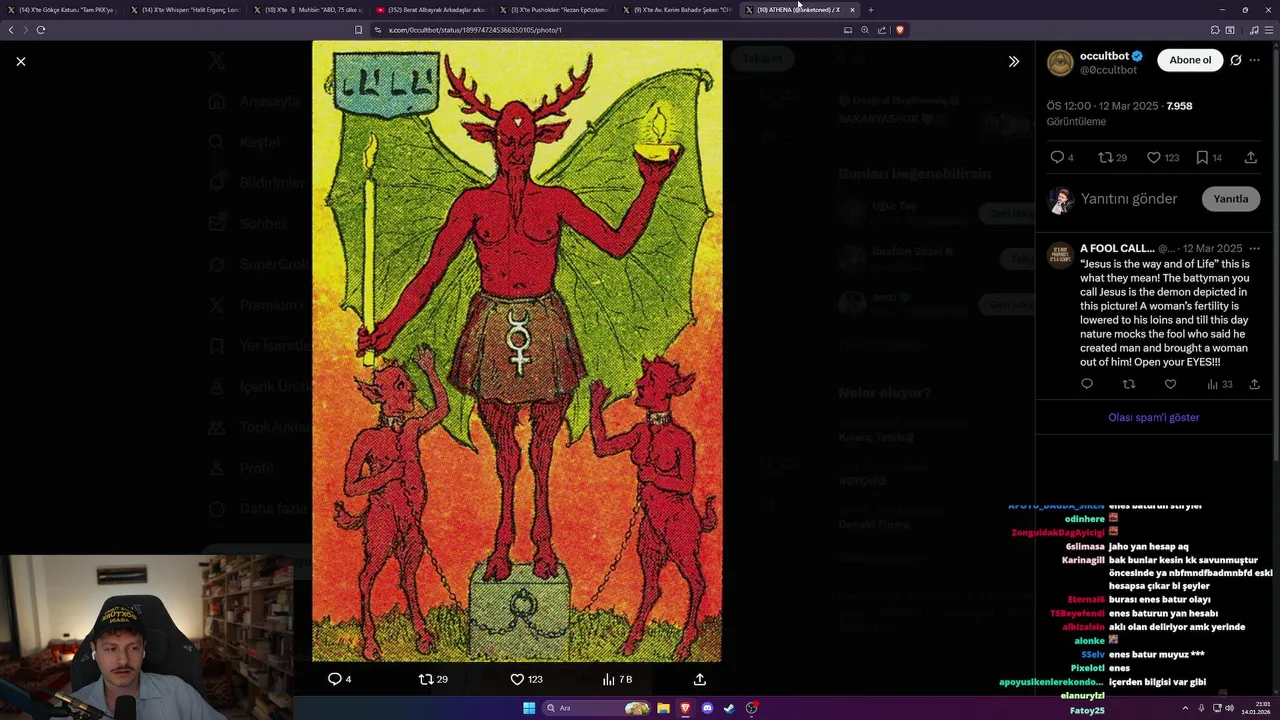Click the share icon in the address bar
This screenshot has width=1280, height=720.
pos(882,30)
